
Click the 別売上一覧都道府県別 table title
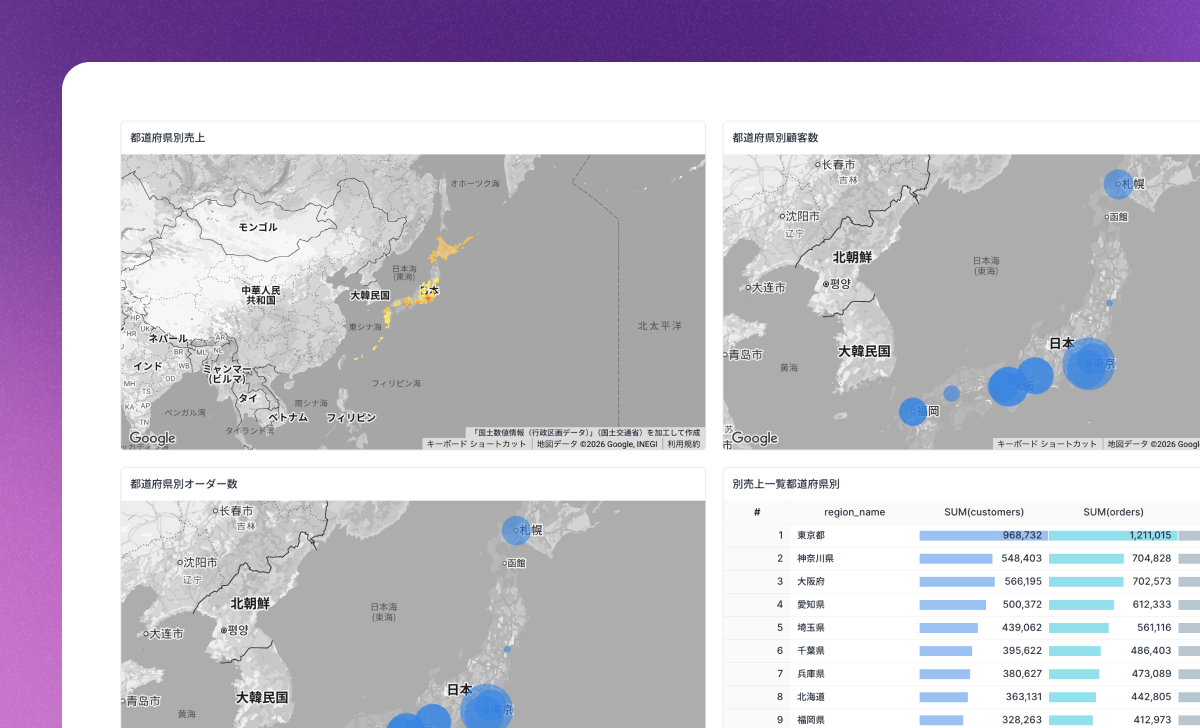(x=786, y=484)
